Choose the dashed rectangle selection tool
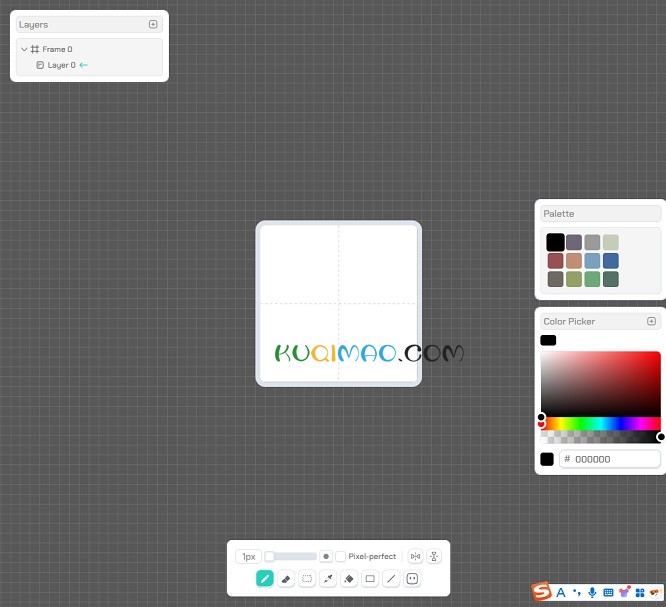666x607 pixels. [307, 578]
